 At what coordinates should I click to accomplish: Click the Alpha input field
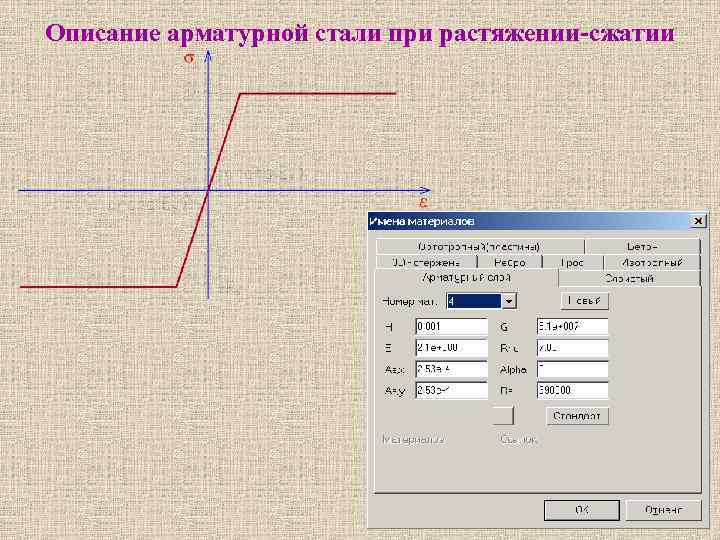click(573, 369)
